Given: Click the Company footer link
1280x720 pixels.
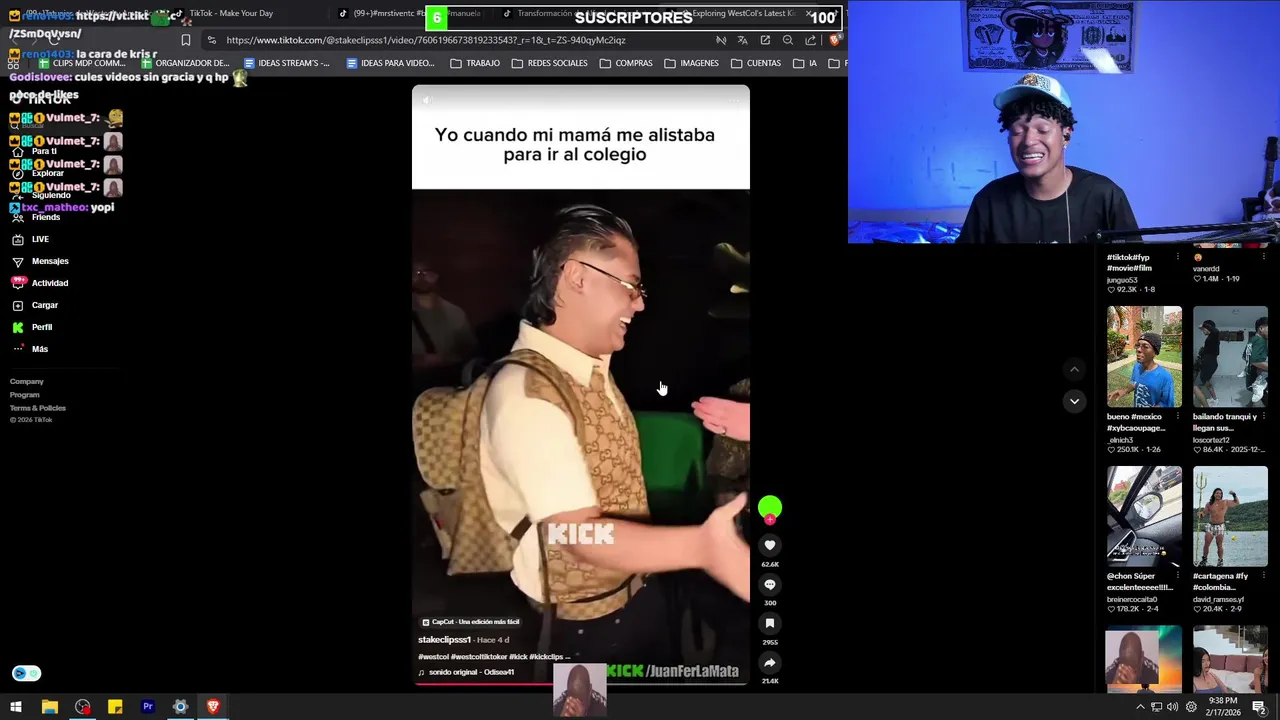Looking at the screenshot, I should pos(27,381).
